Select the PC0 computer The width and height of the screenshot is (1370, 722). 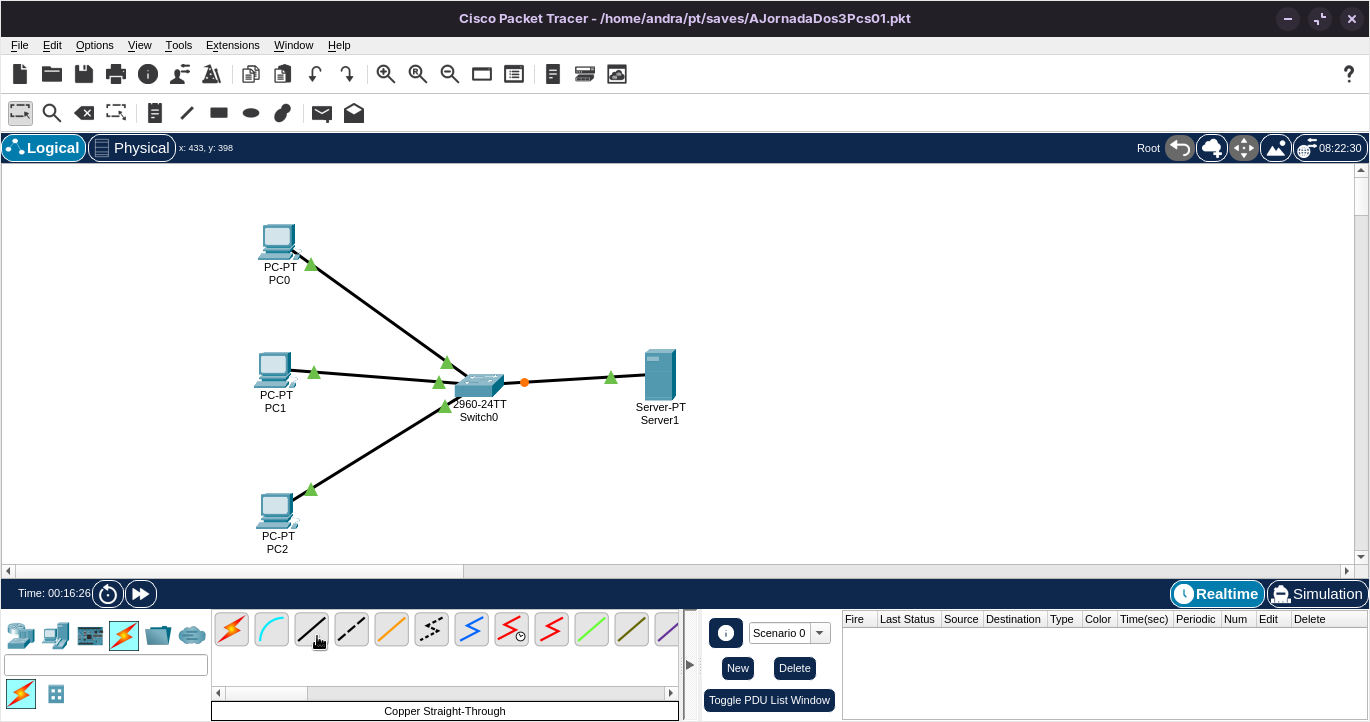click(278, 242)
